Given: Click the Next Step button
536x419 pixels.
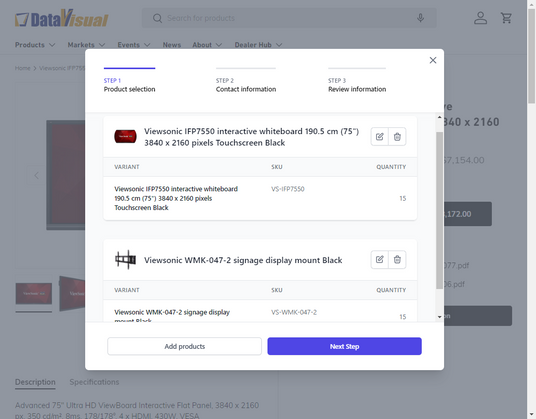Looking at the screenshot, I should click(x=344, y=346).
